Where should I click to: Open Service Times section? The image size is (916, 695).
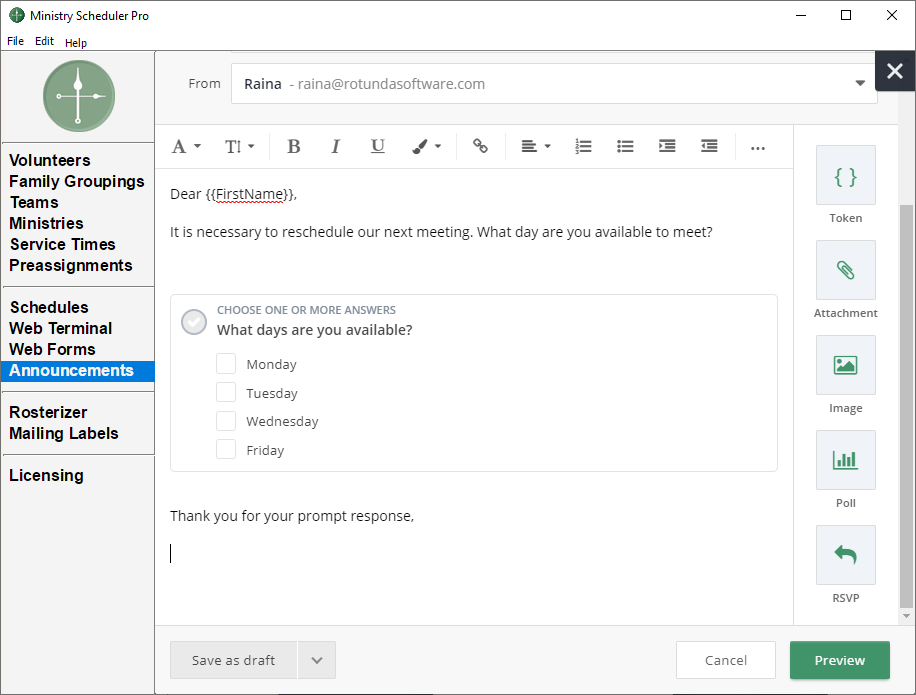(63, 244)
